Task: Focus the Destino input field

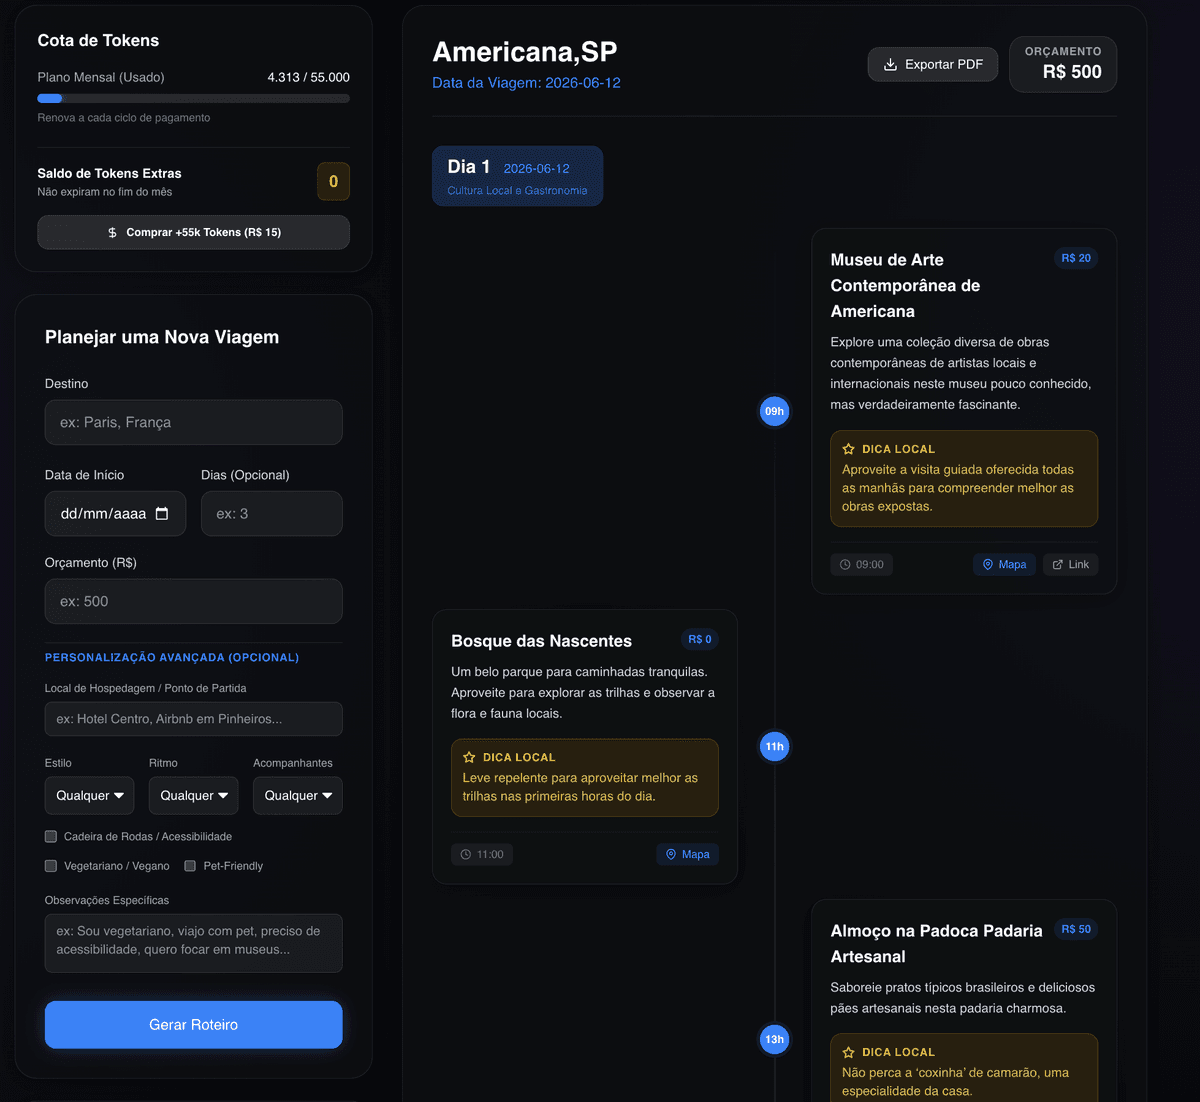Action: click(194, 423)
